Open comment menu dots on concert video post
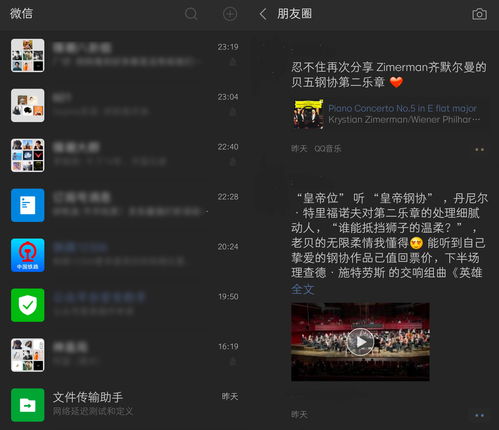The width and height of the screenshot is (499, 430). [x=479, y=415]
